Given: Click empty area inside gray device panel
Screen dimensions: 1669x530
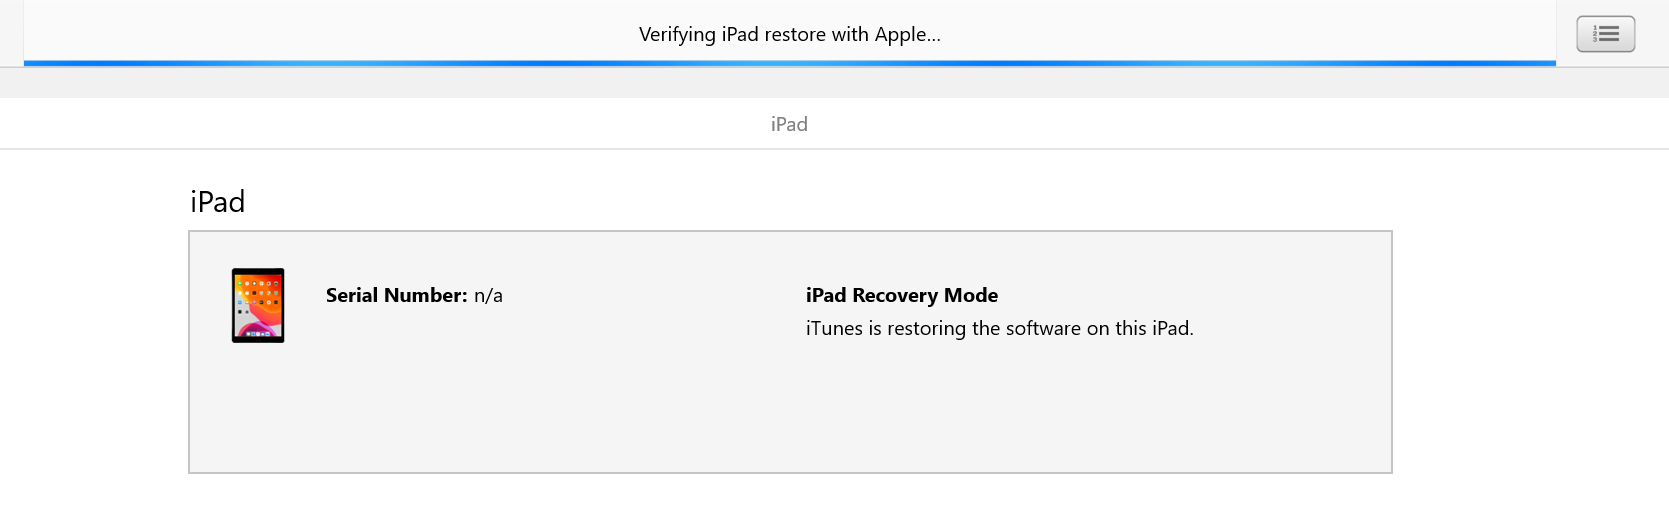Looking at the screenshot, I should (790, 420).
